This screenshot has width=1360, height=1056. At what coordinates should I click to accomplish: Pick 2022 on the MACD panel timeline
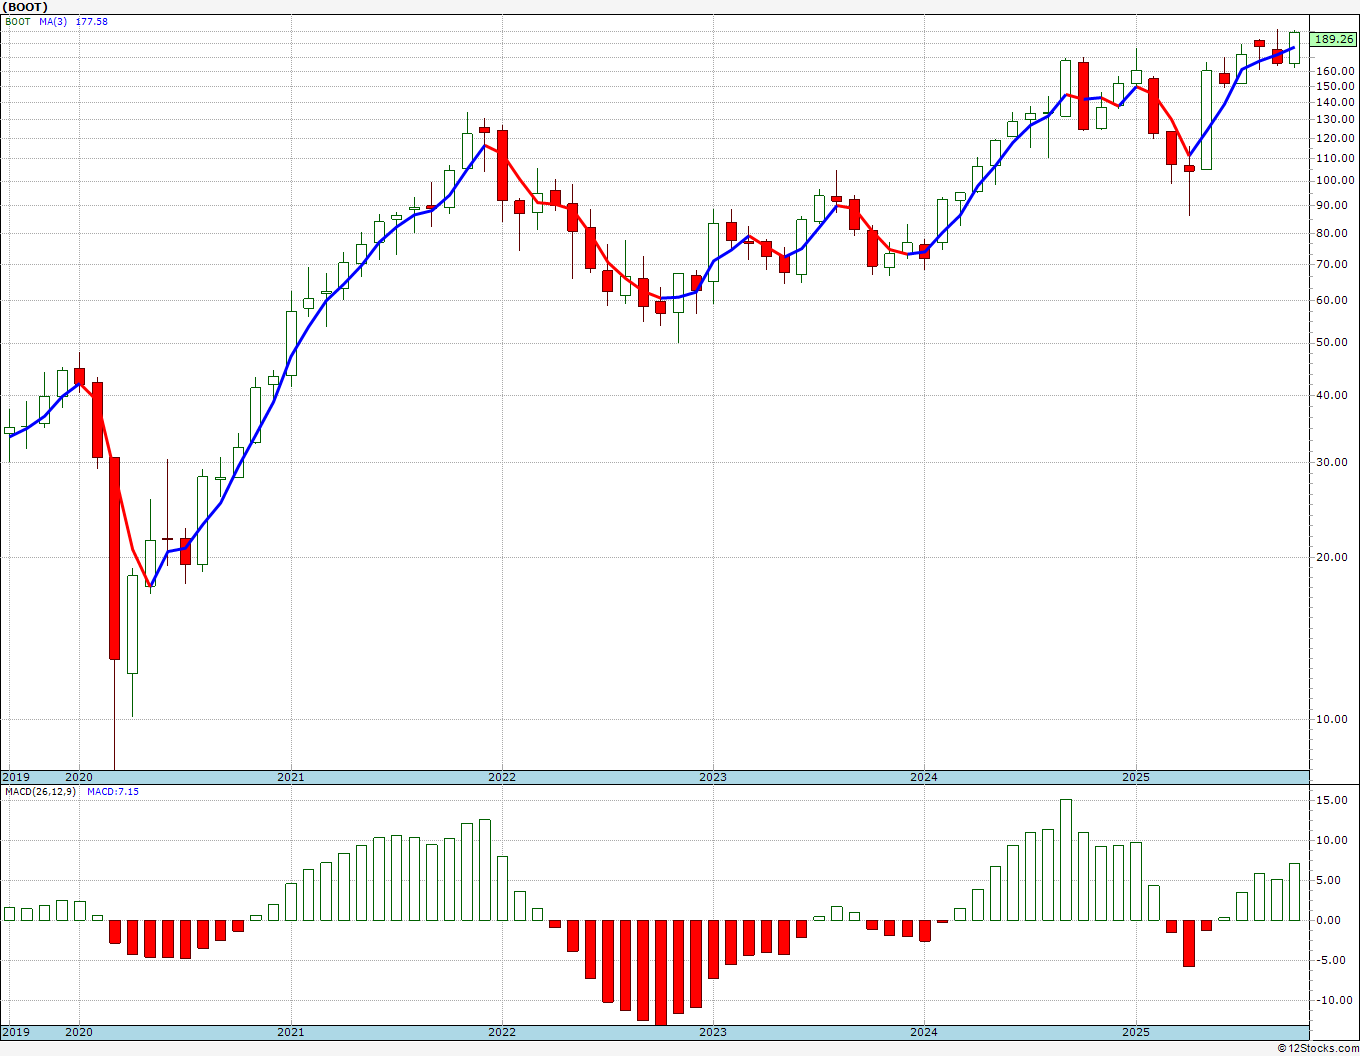(502, 1032)
